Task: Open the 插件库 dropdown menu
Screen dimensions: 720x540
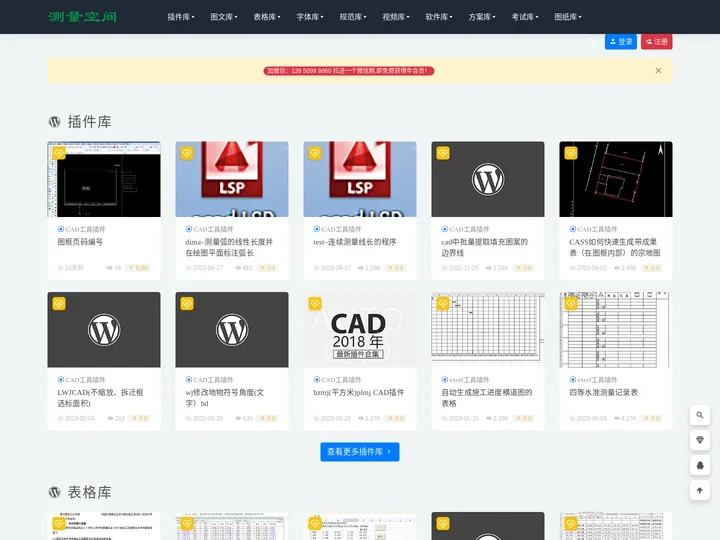Action: [180, 17]
